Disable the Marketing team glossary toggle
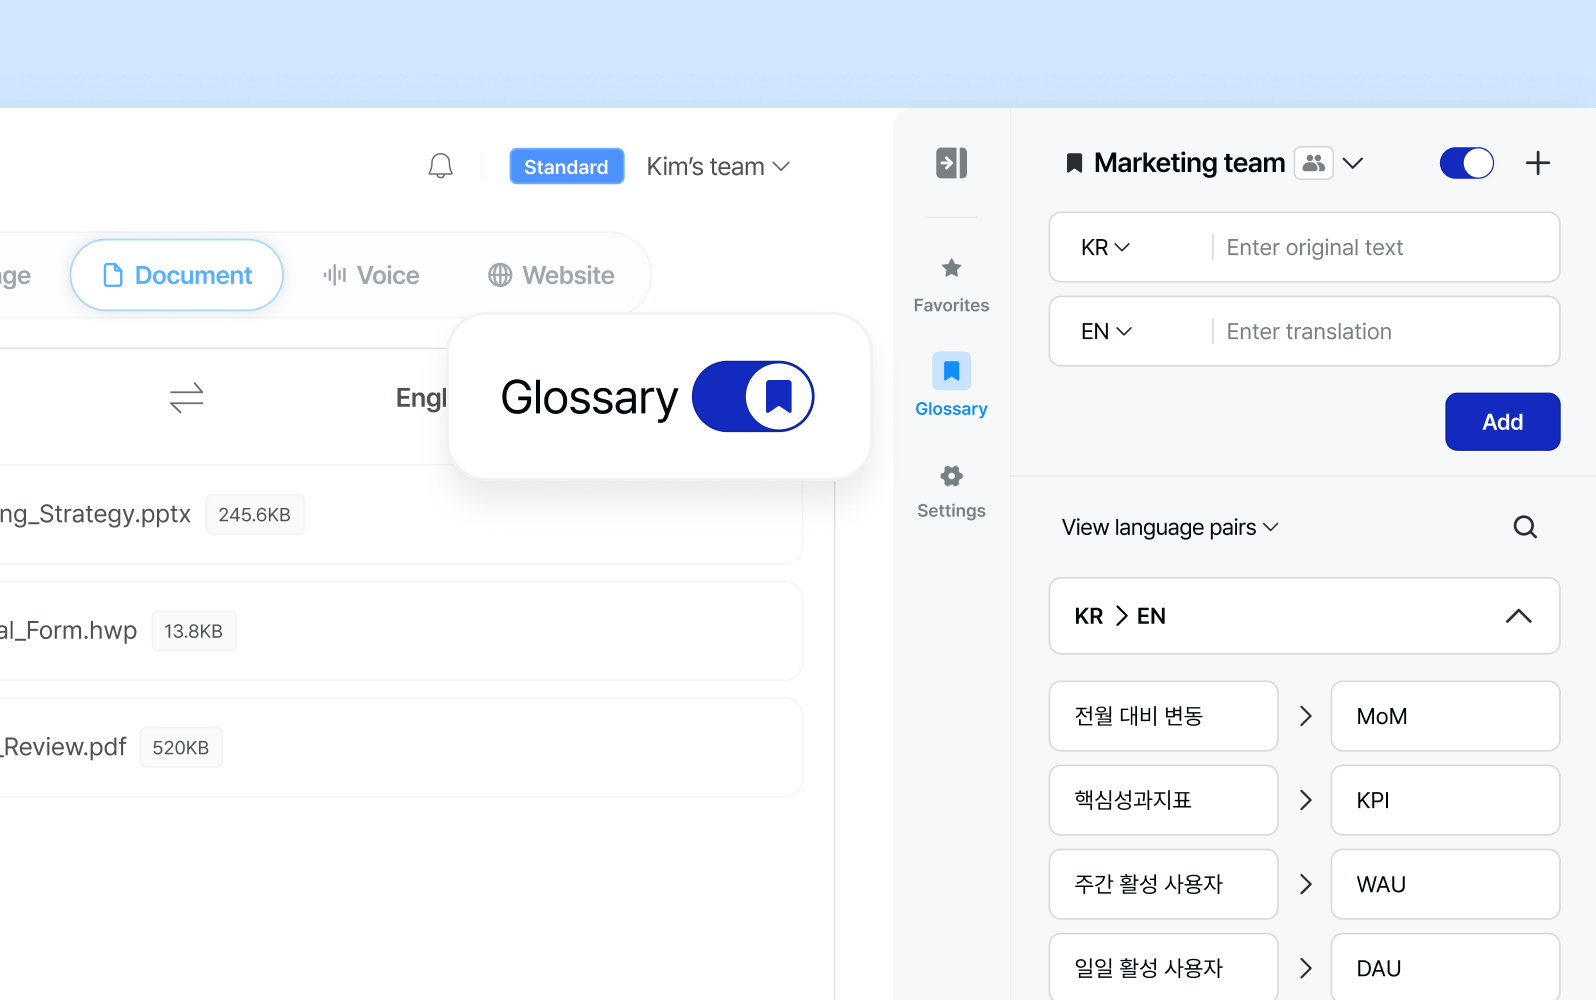Image resolution: width=1596 pixels, height=1000 pixels. click(x=1466, y=163)
